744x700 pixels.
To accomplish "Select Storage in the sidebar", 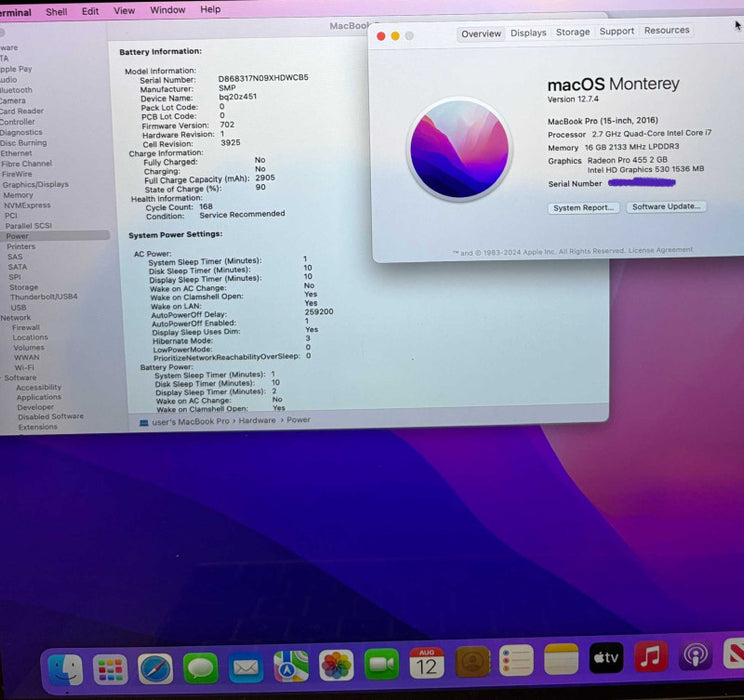I will pos(23,287).
